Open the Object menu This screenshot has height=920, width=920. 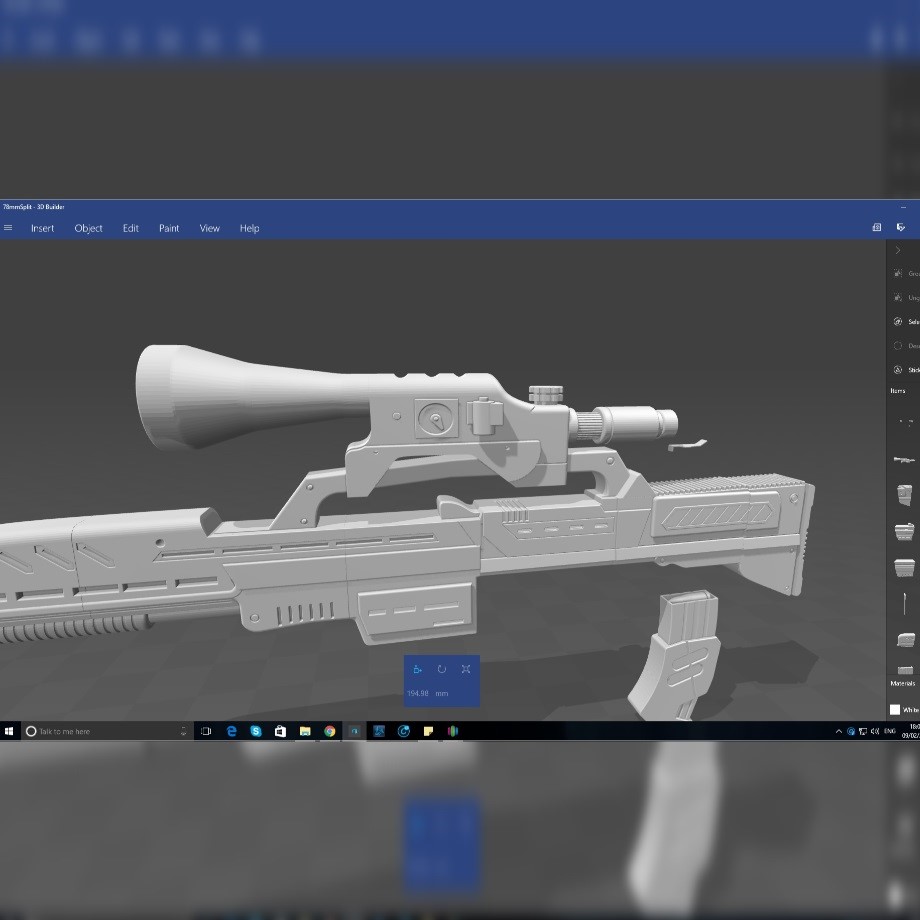point(88,228)
